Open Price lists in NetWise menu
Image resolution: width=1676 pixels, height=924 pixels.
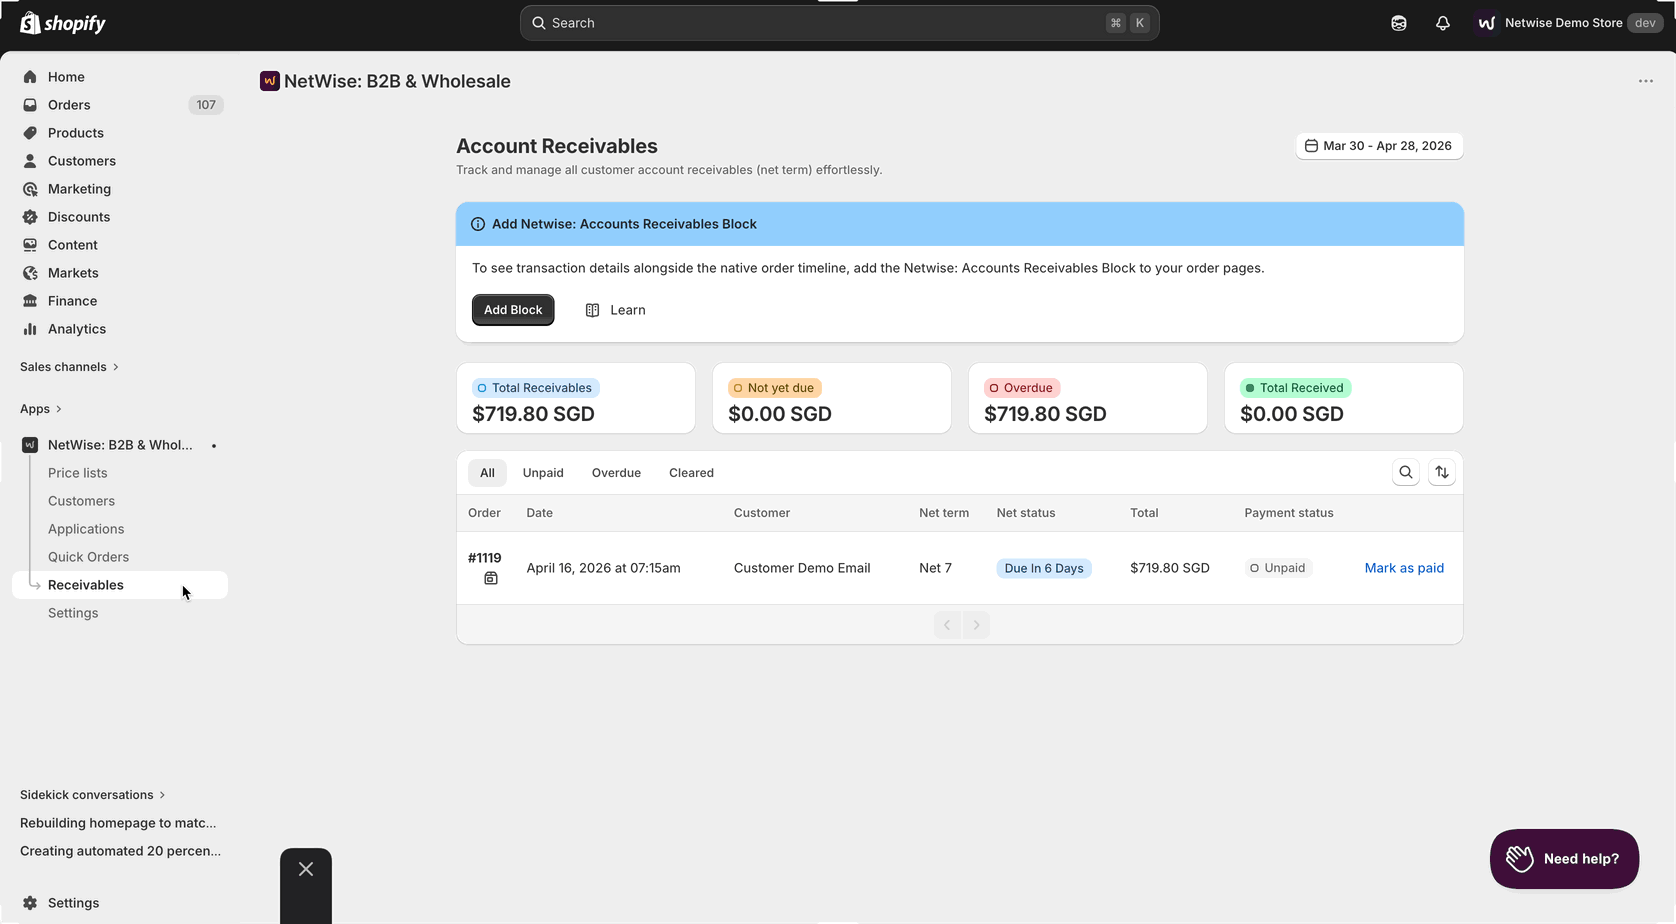pos(78,473)
